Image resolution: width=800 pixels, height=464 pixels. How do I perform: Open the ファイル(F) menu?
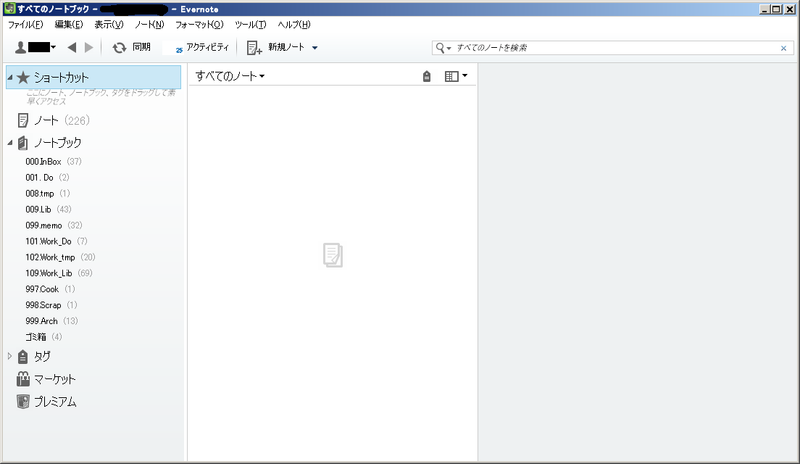[x=26, y=25]
